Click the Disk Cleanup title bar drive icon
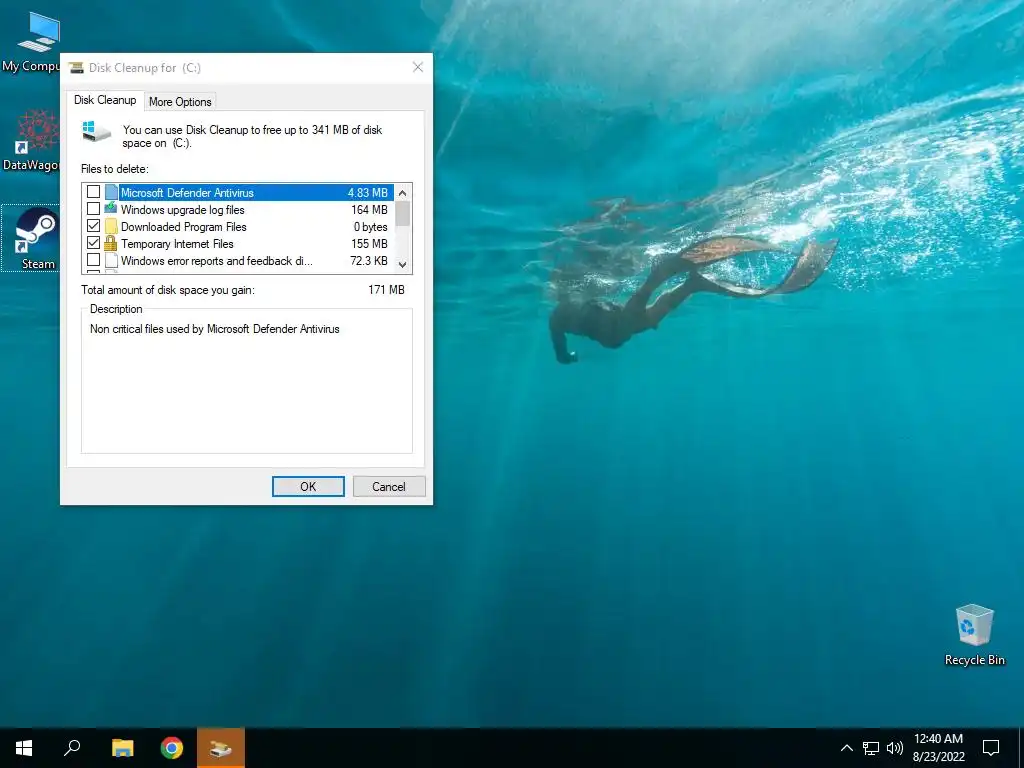This screenshot has width=1024, height=768. pos(76,67)
